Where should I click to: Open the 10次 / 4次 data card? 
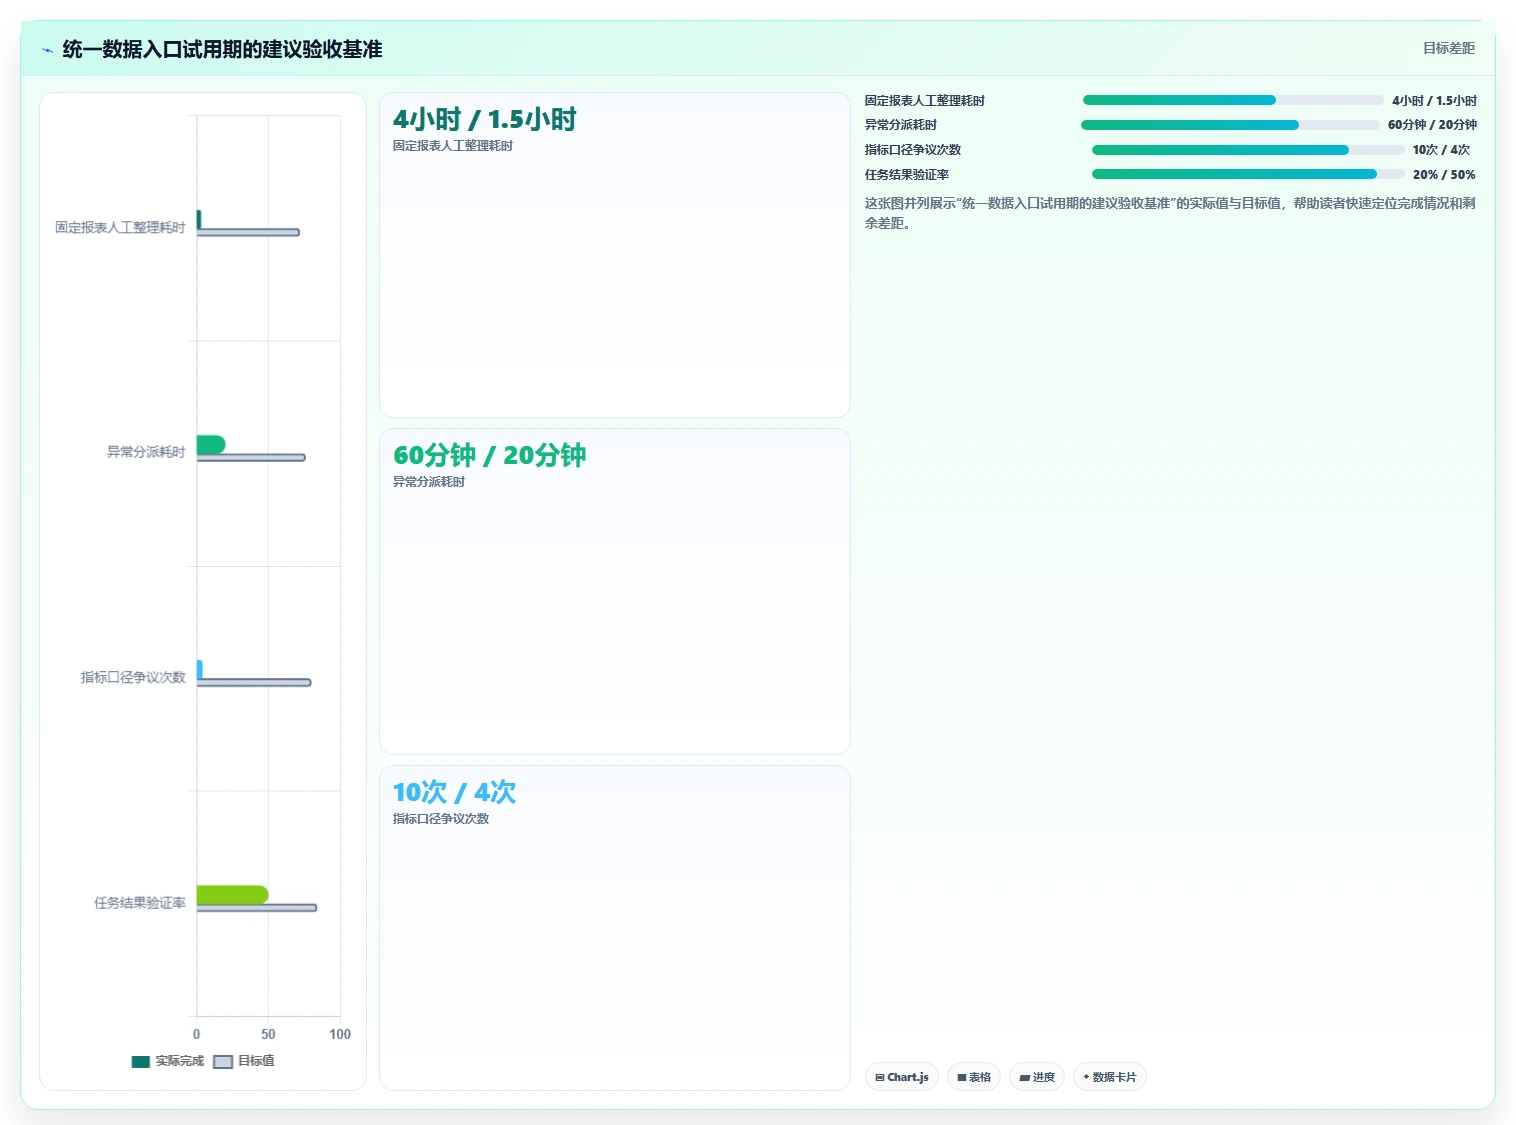(x=615, y=928)
